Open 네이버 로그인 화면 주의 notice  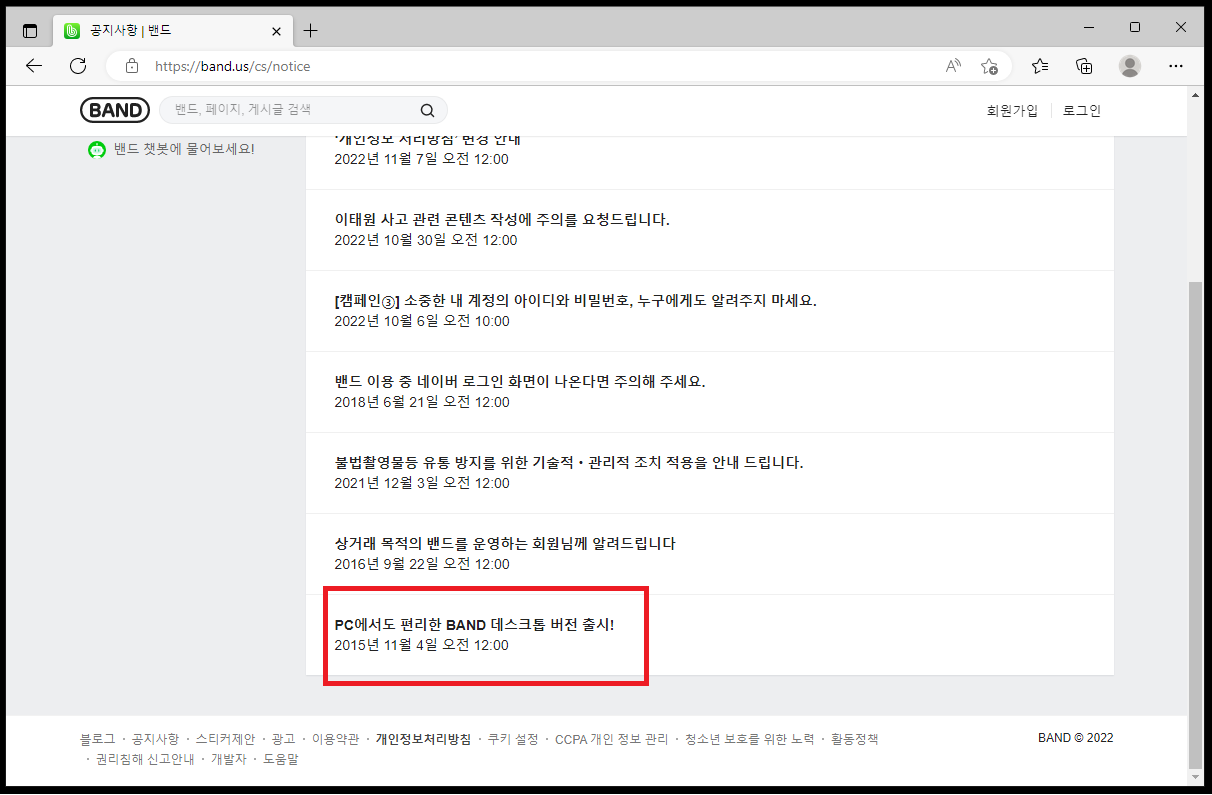(x=520, y=381)
